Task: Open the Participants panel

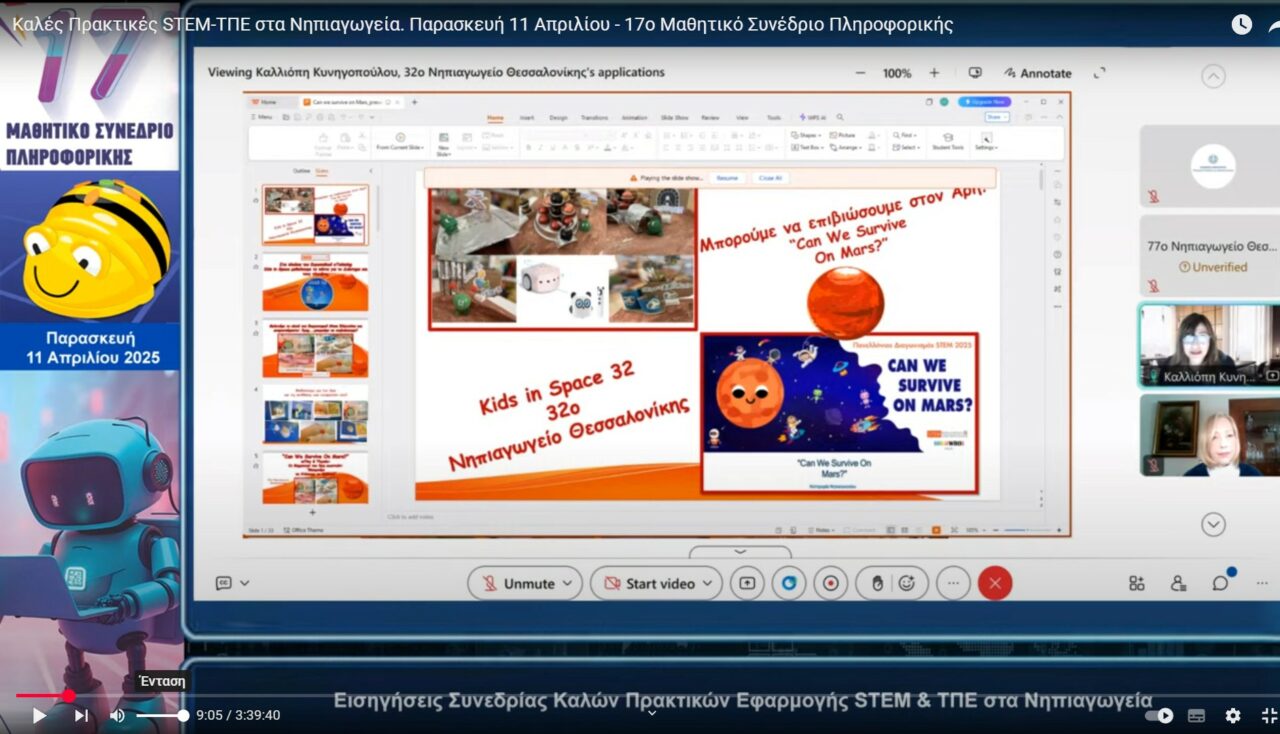Action: (x=1178, y=583)
